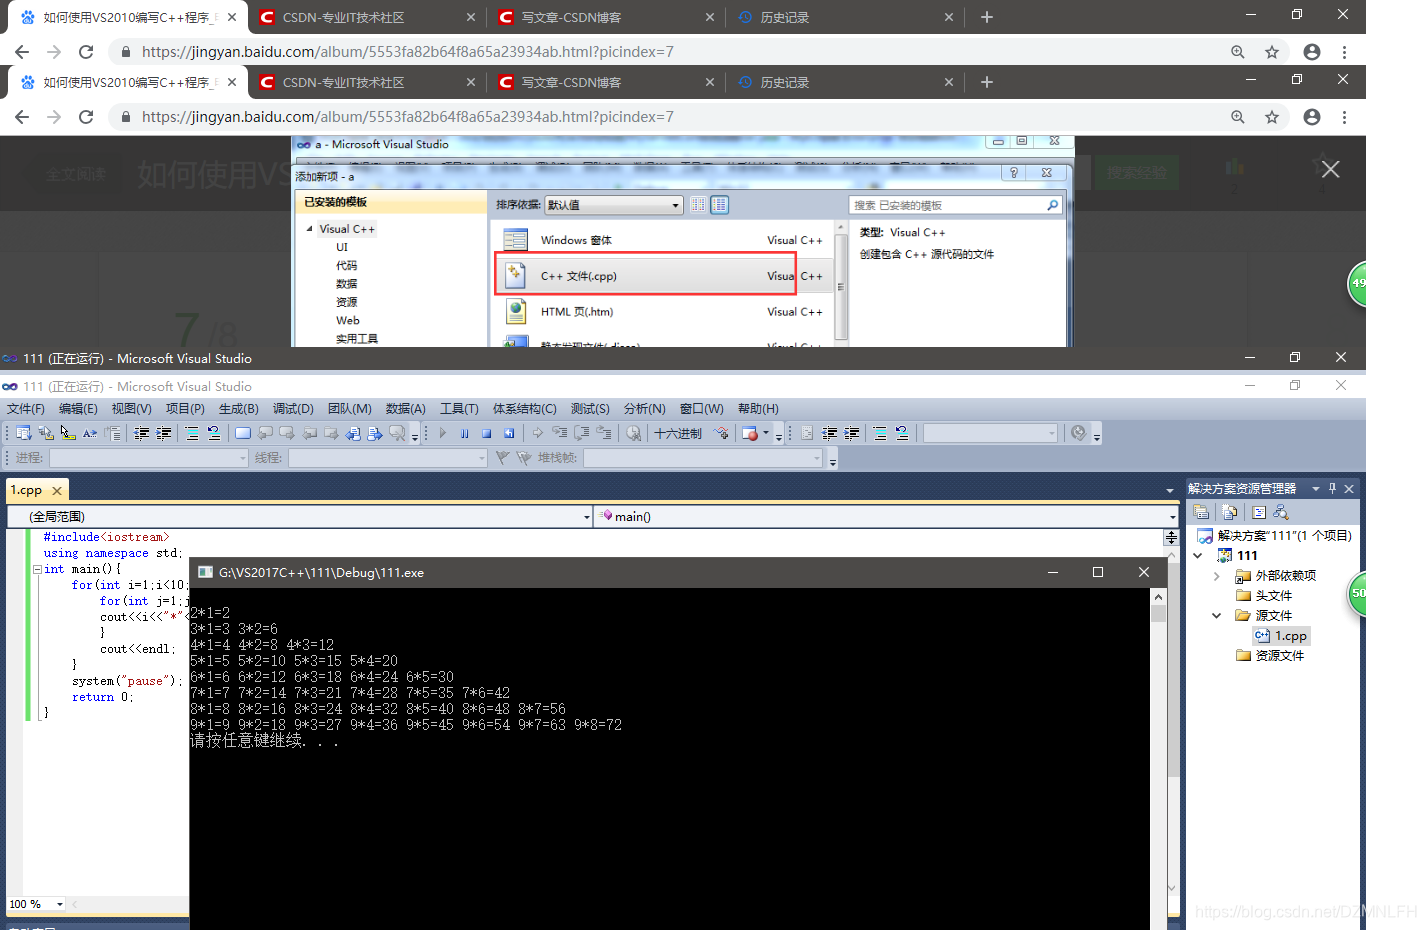Viewport: 1426px width, 930px height.
Task: Click the Quick Info toolbar icon
Action: click(x=68, y=433)
